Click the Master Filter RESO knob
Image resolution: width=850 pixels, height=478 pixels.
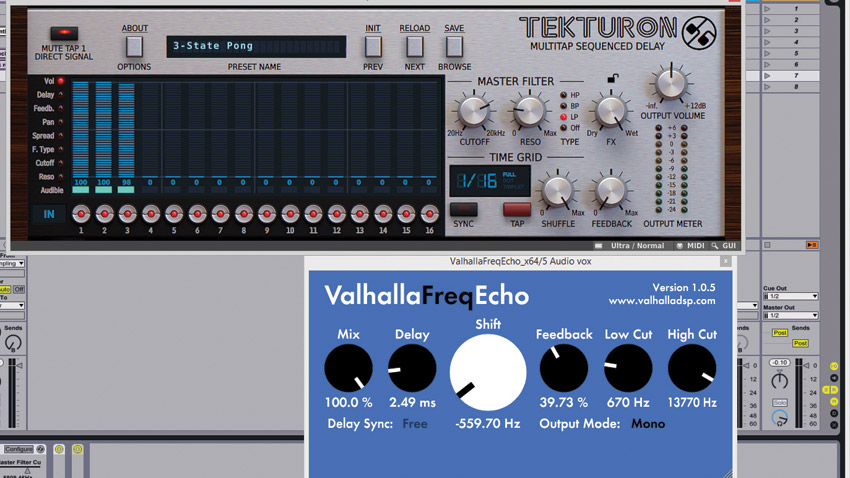click(x=529, y=112)
